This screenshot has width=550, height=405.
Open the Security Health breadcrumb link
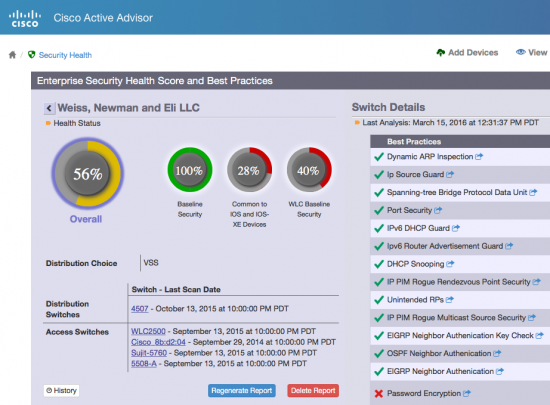click(x=65, y=55)
